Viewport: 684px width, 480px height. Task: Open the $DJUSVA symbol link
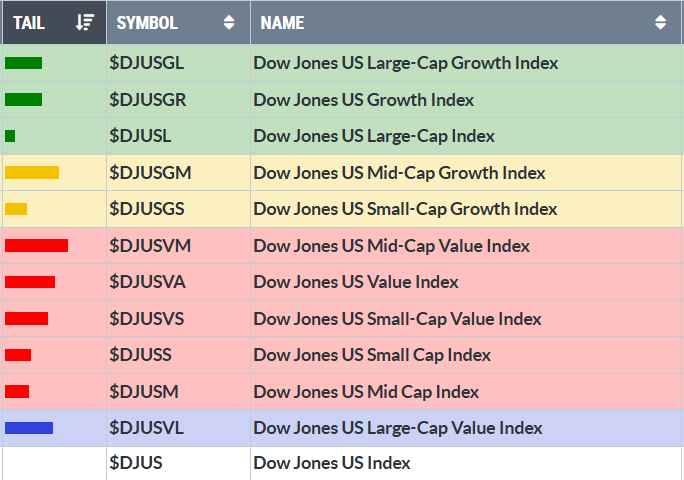(147, 282)
